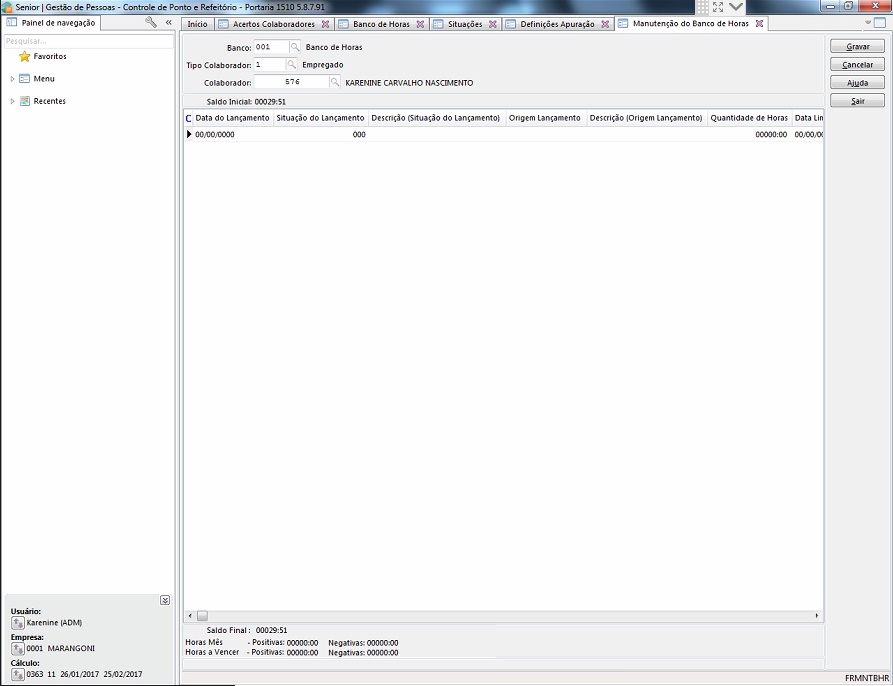Open the Colaborador search magnifier icon
The width and height of the screenshot is (893, 686).
(x=335, y=83)
